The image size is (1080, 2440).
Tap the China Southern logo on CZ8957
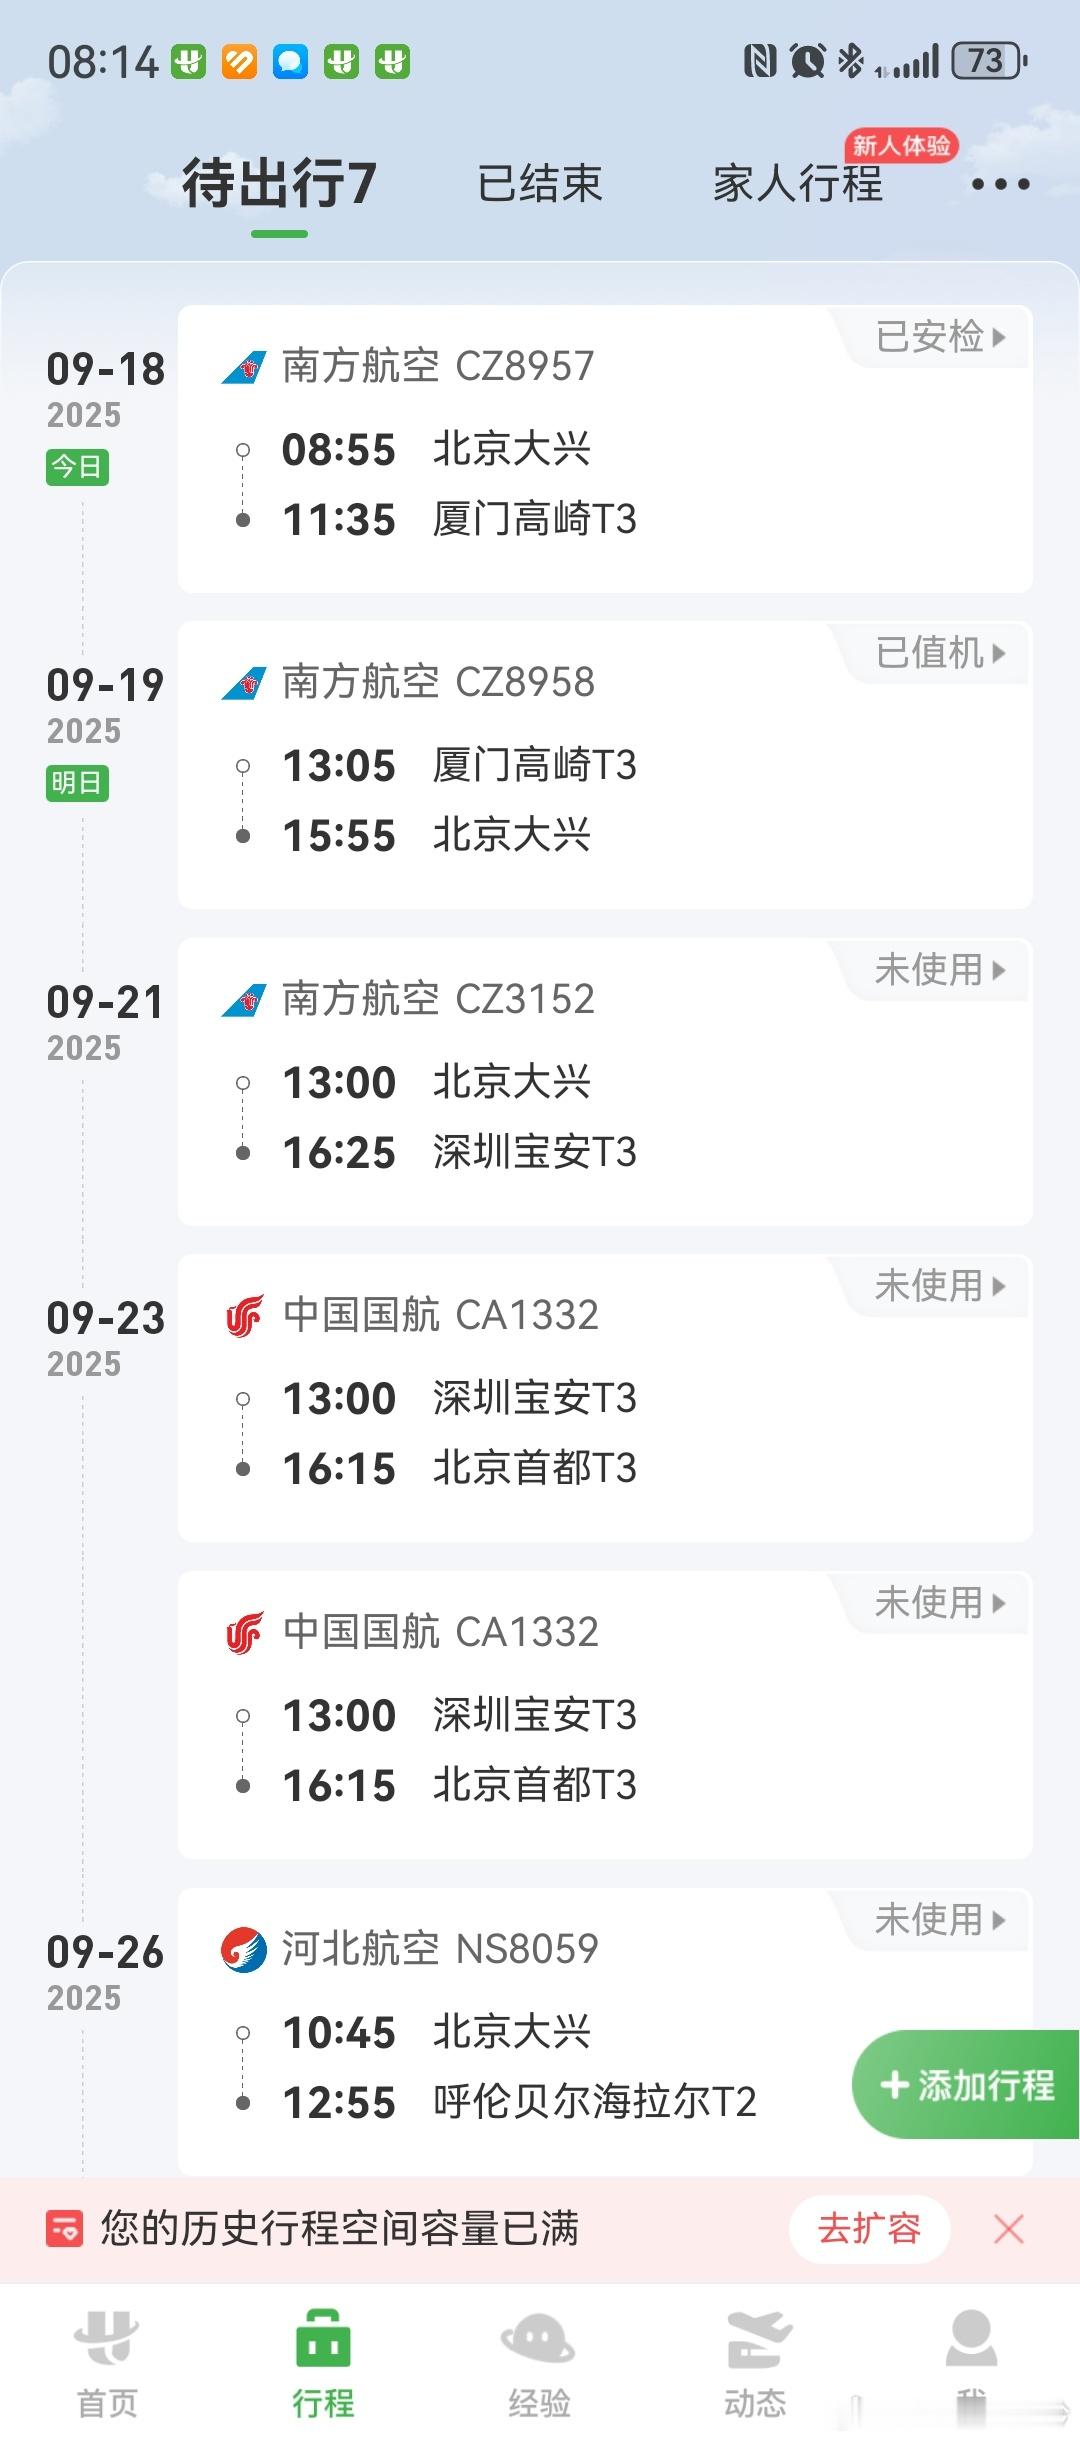tap(244, 367)
